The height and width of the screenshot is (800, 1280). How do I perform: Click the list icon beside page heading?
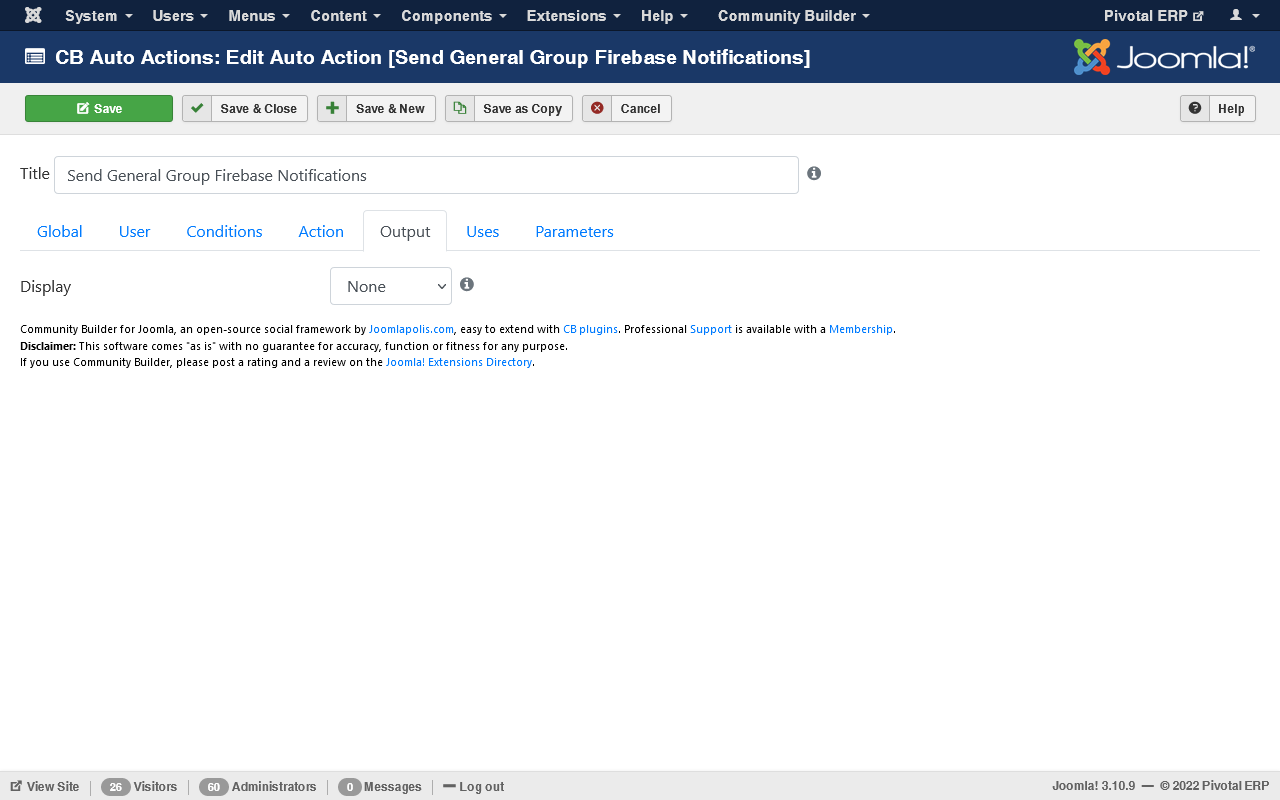coord(35,57)
